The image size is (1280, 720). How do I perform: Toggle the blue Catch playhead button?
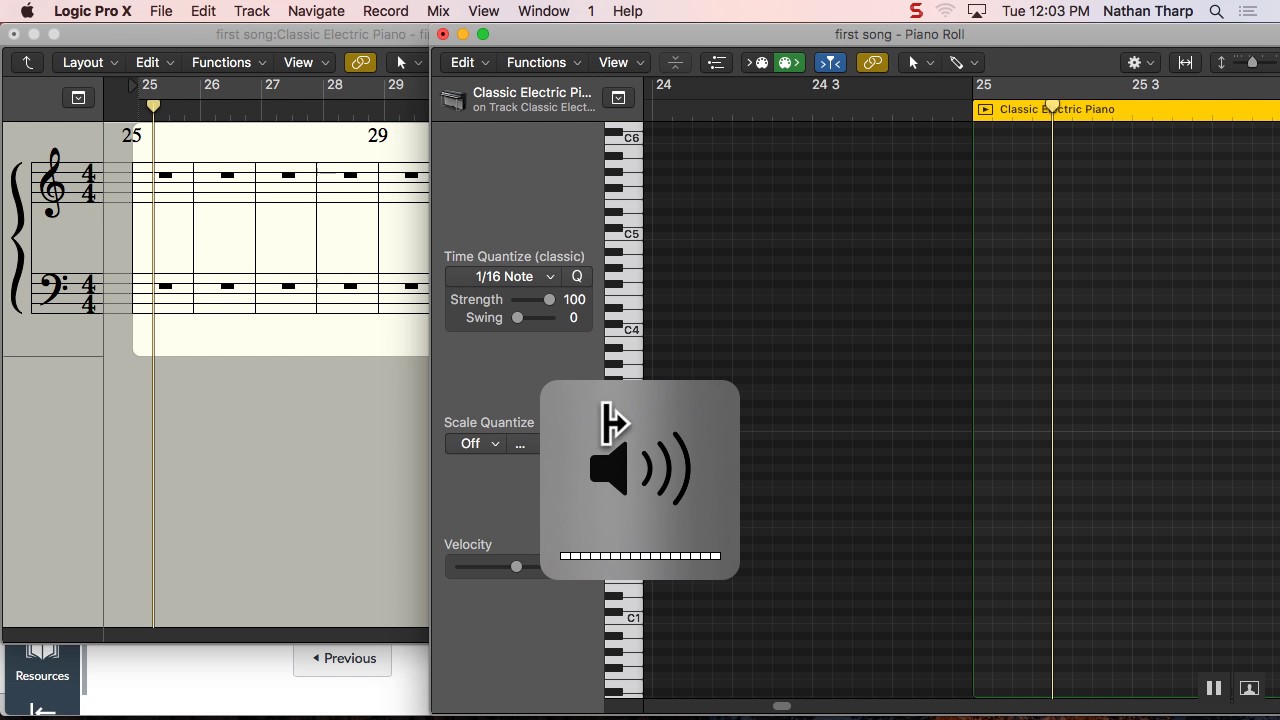[x=830, y=62]
